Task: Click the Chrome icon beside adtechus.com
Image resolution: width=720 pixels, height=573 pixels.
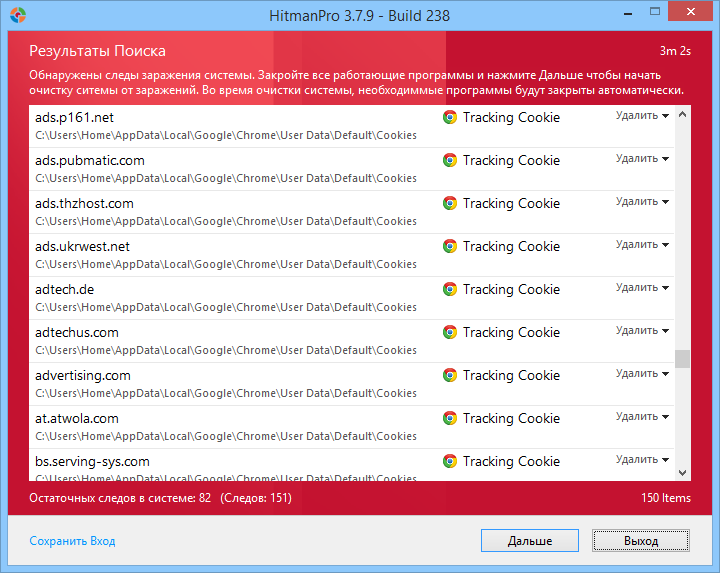Action: 450,332
